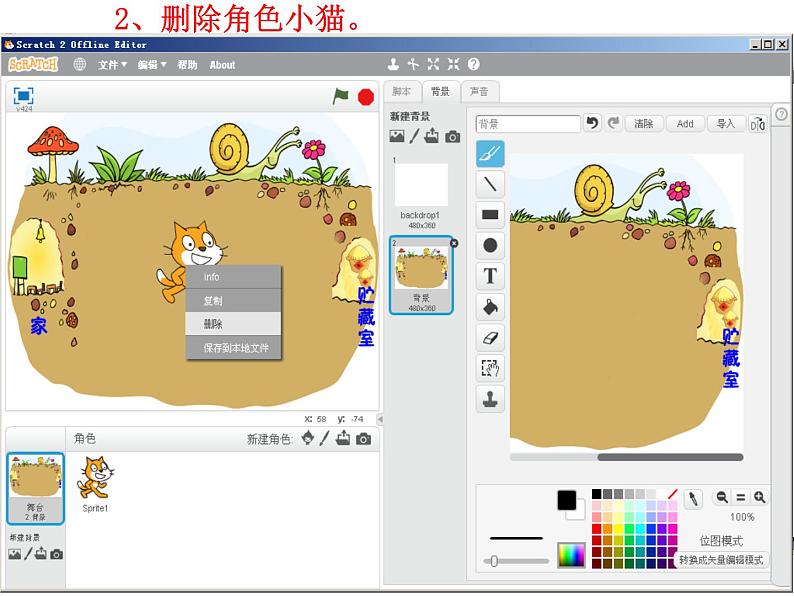
Task: Click the Add button
Action: (685, 124)
